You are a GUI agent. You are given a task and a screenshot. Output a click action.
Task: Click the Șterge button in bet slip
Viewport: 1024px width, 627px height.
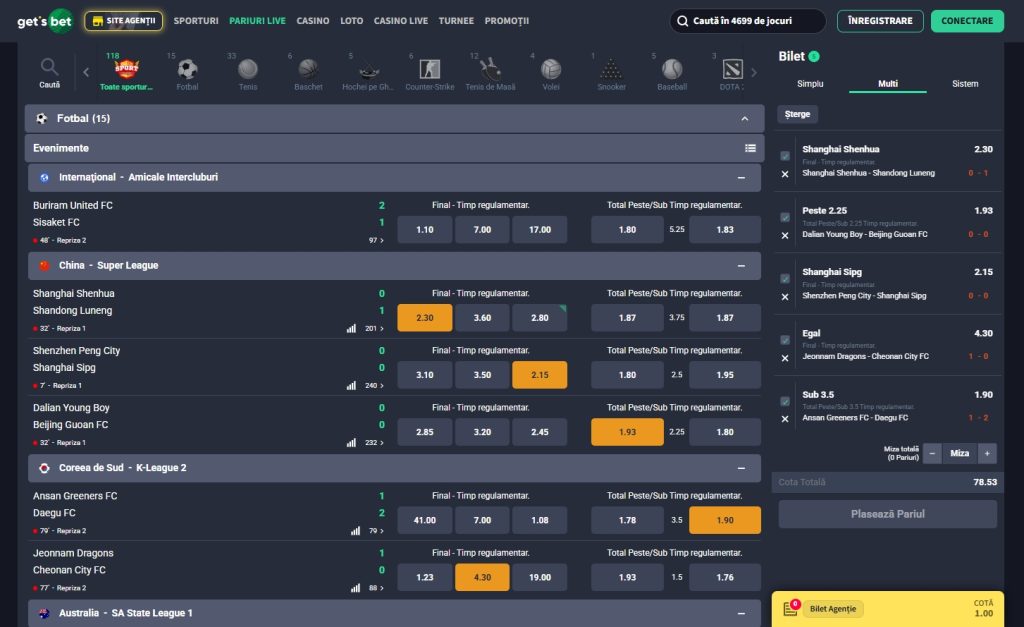click(x=797, y=114)
